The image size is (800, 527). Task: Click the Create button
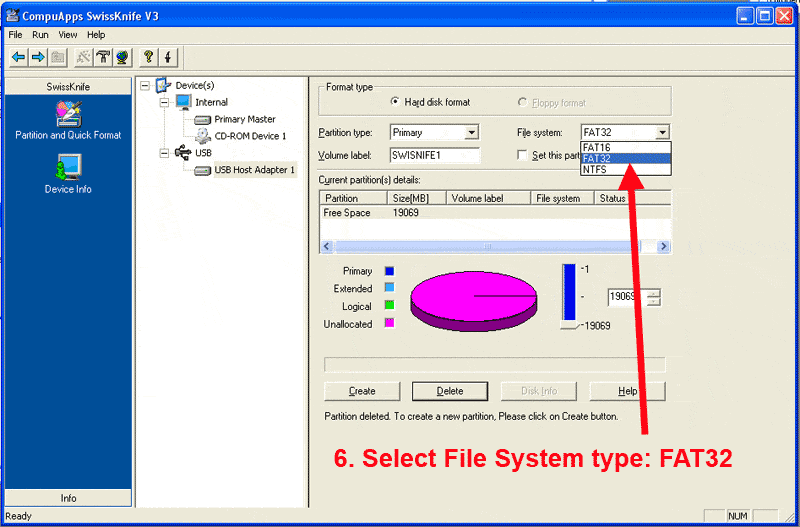coord(362,391)
